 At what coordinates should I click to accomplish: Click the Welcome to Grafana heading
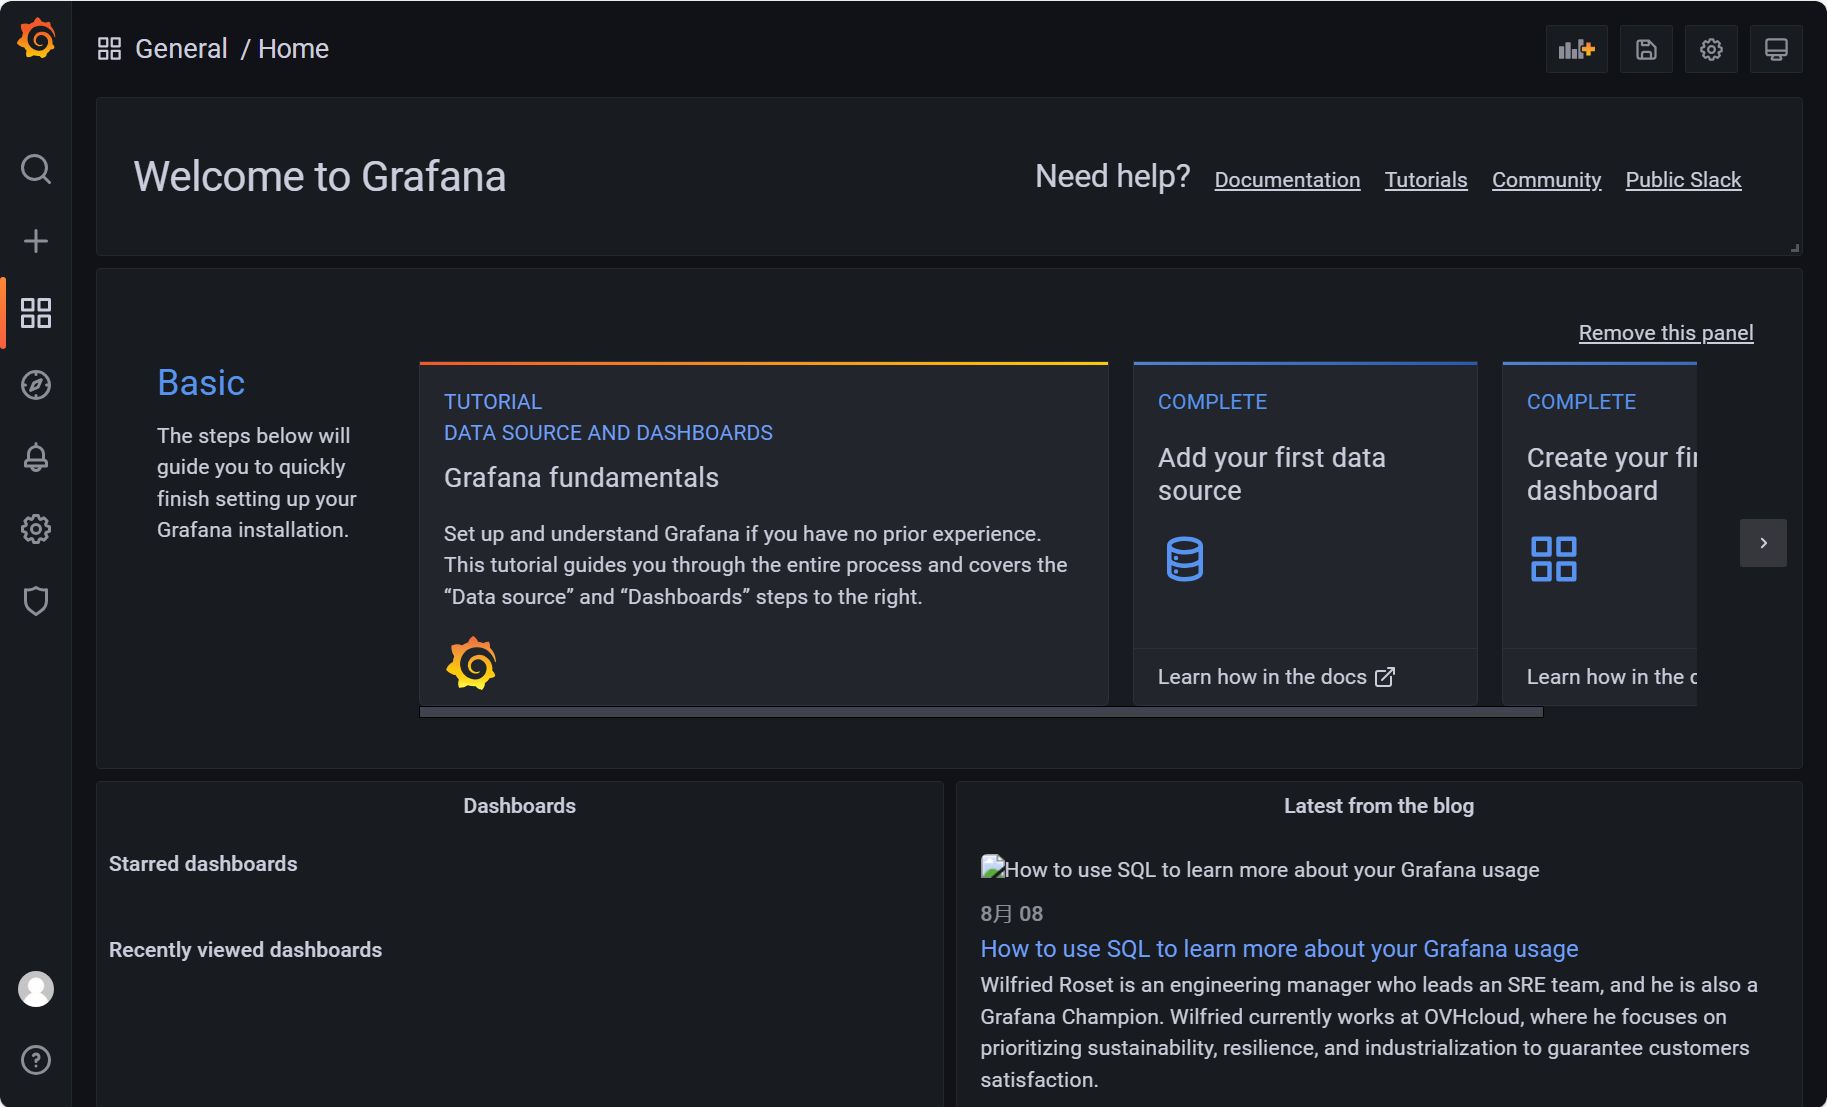[x=320, y=177]
